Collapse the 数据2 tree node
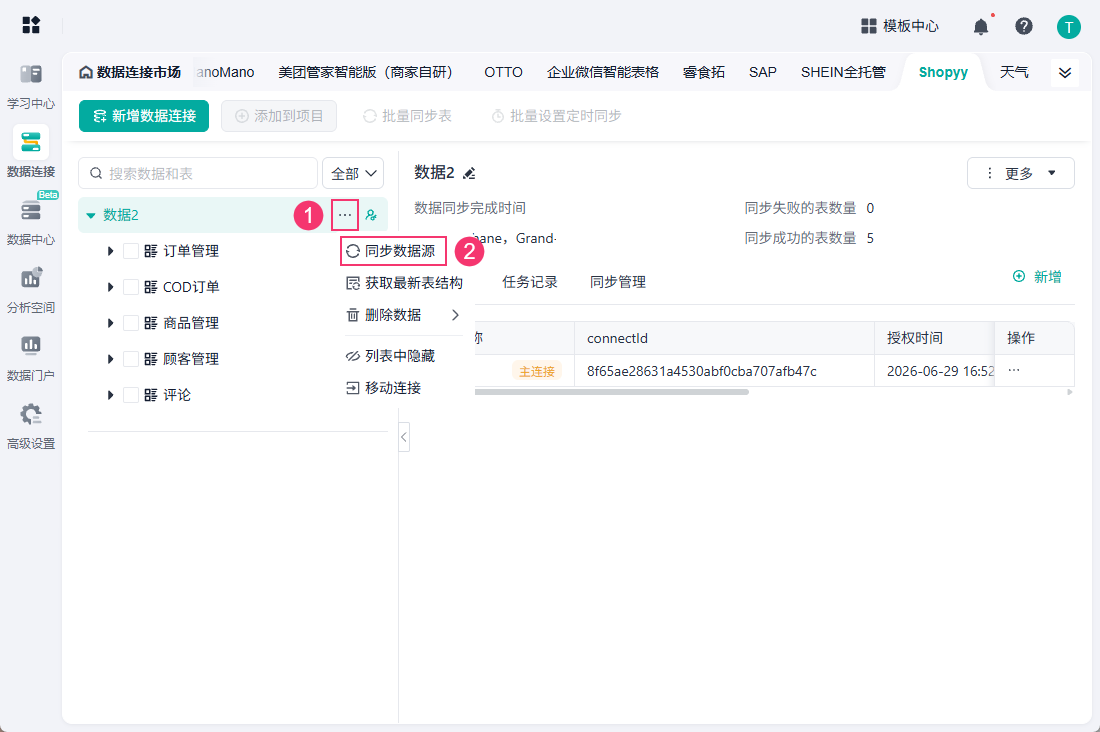The image size is (1100, 732). 90,215
